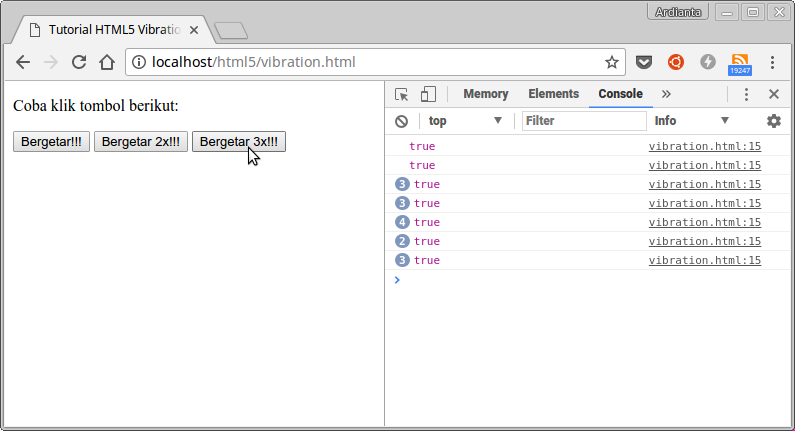Bookmark this page with star icon
The image size is (795, 431).
(611, 62)
